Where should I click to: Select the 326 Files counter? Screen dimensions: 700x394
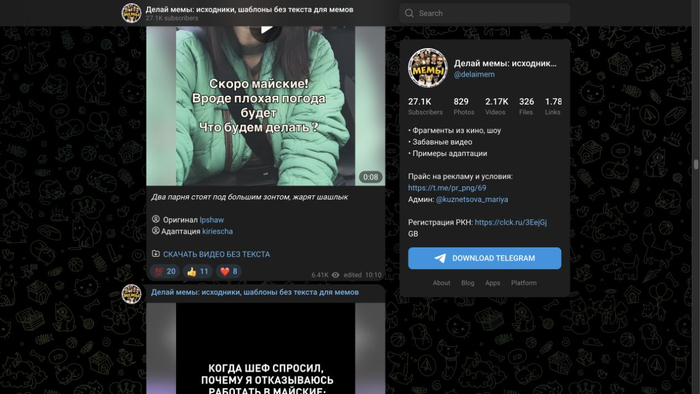click(x=526, y=106)
